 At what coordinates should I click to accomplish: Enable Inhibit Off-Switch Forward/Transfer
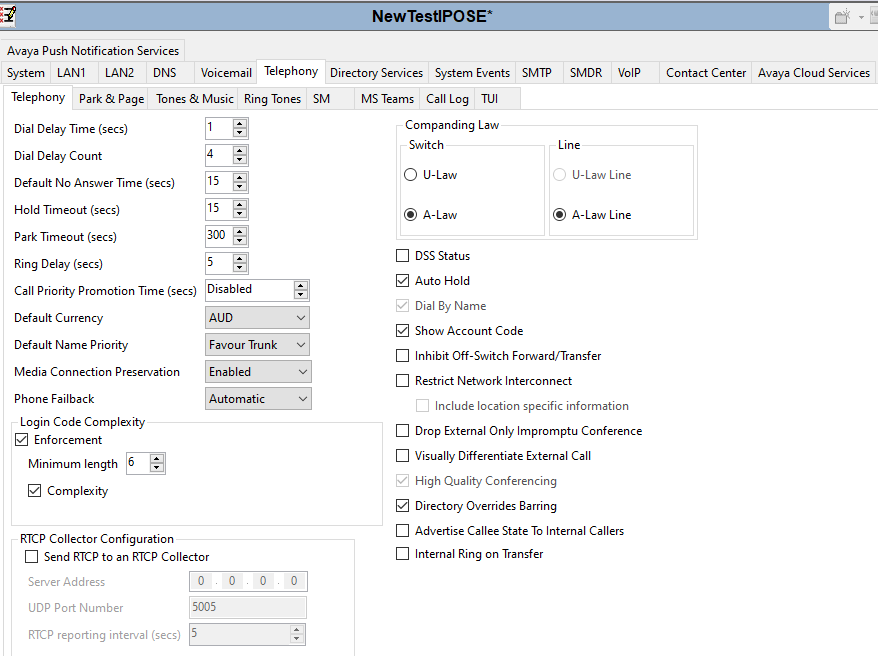tap(403, 356)
